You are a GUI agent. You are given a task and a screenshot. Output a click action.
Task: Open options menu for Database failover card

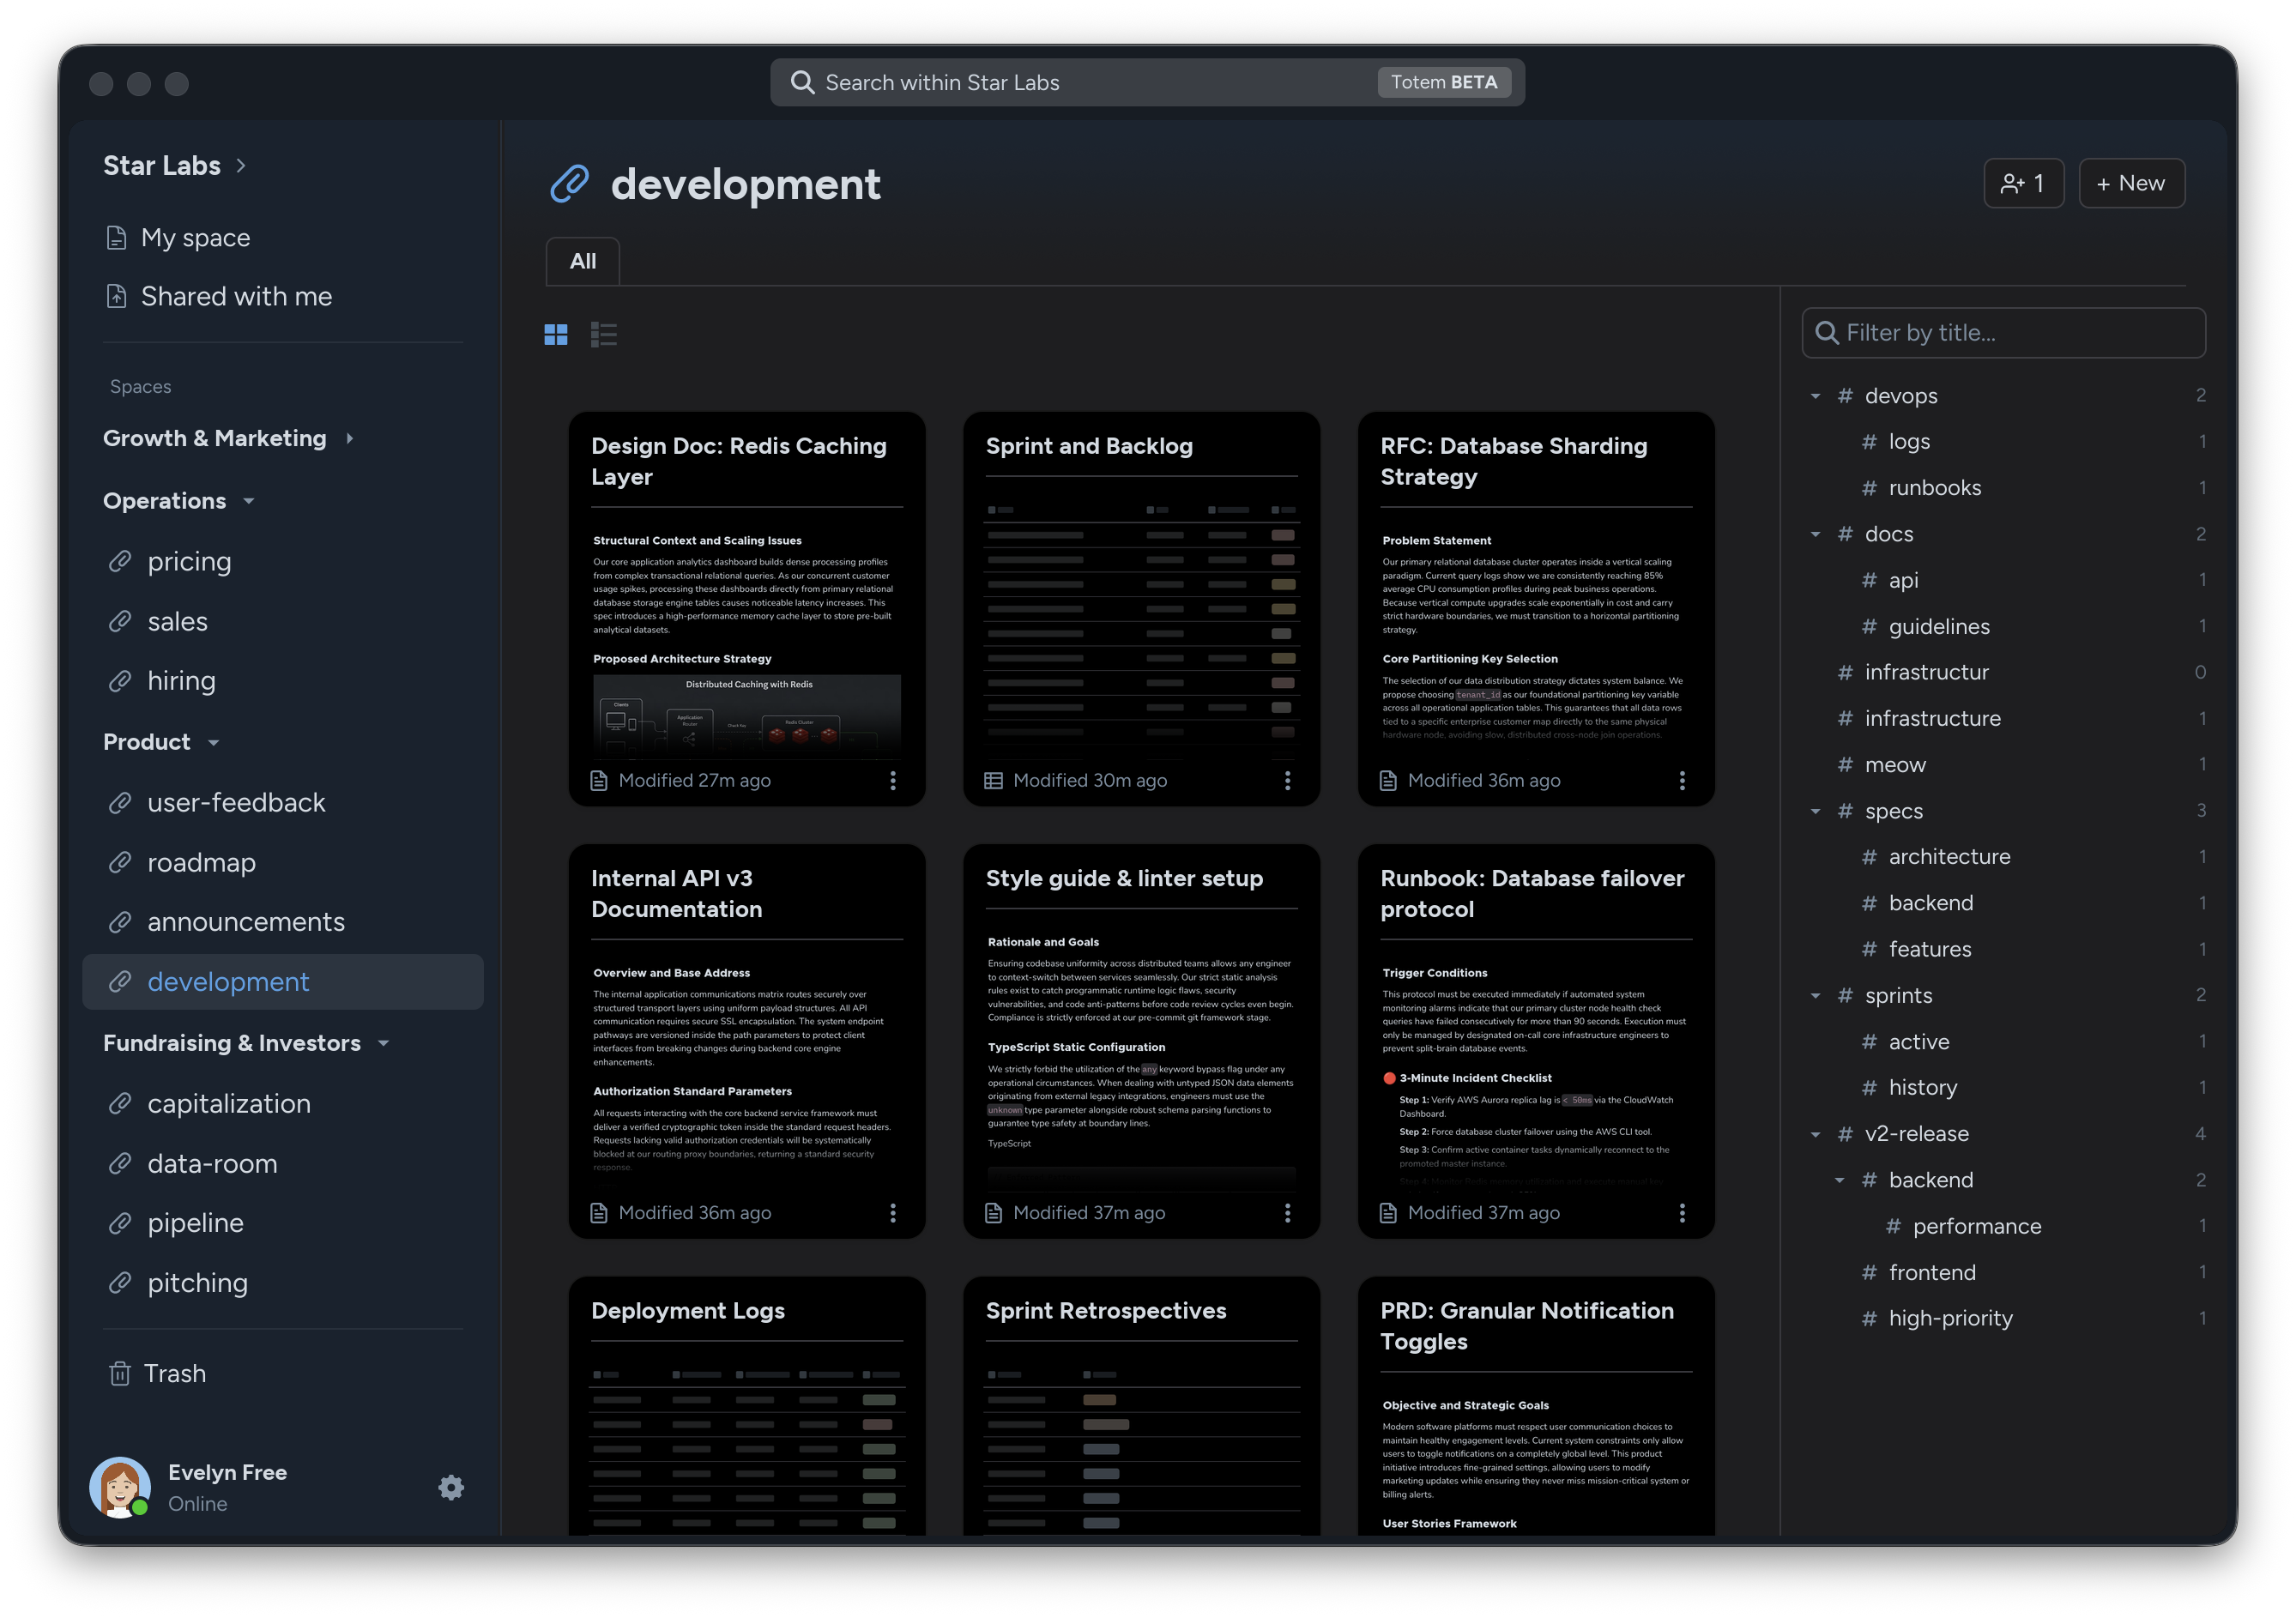(1681, 1212)
